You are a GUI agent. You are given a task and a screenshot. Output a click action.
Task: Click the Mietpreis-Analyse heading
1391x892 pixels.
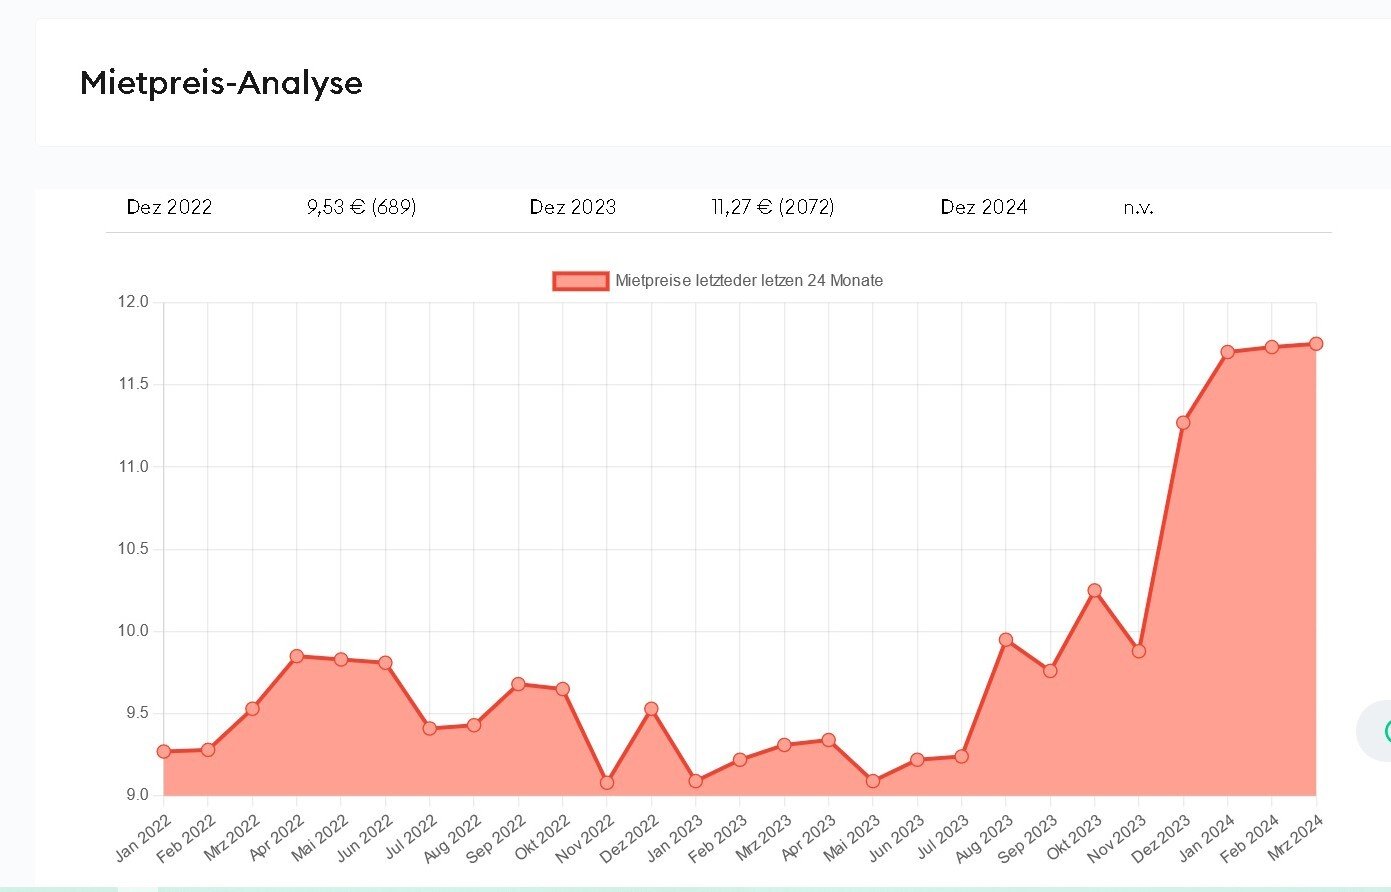point(221,82)
